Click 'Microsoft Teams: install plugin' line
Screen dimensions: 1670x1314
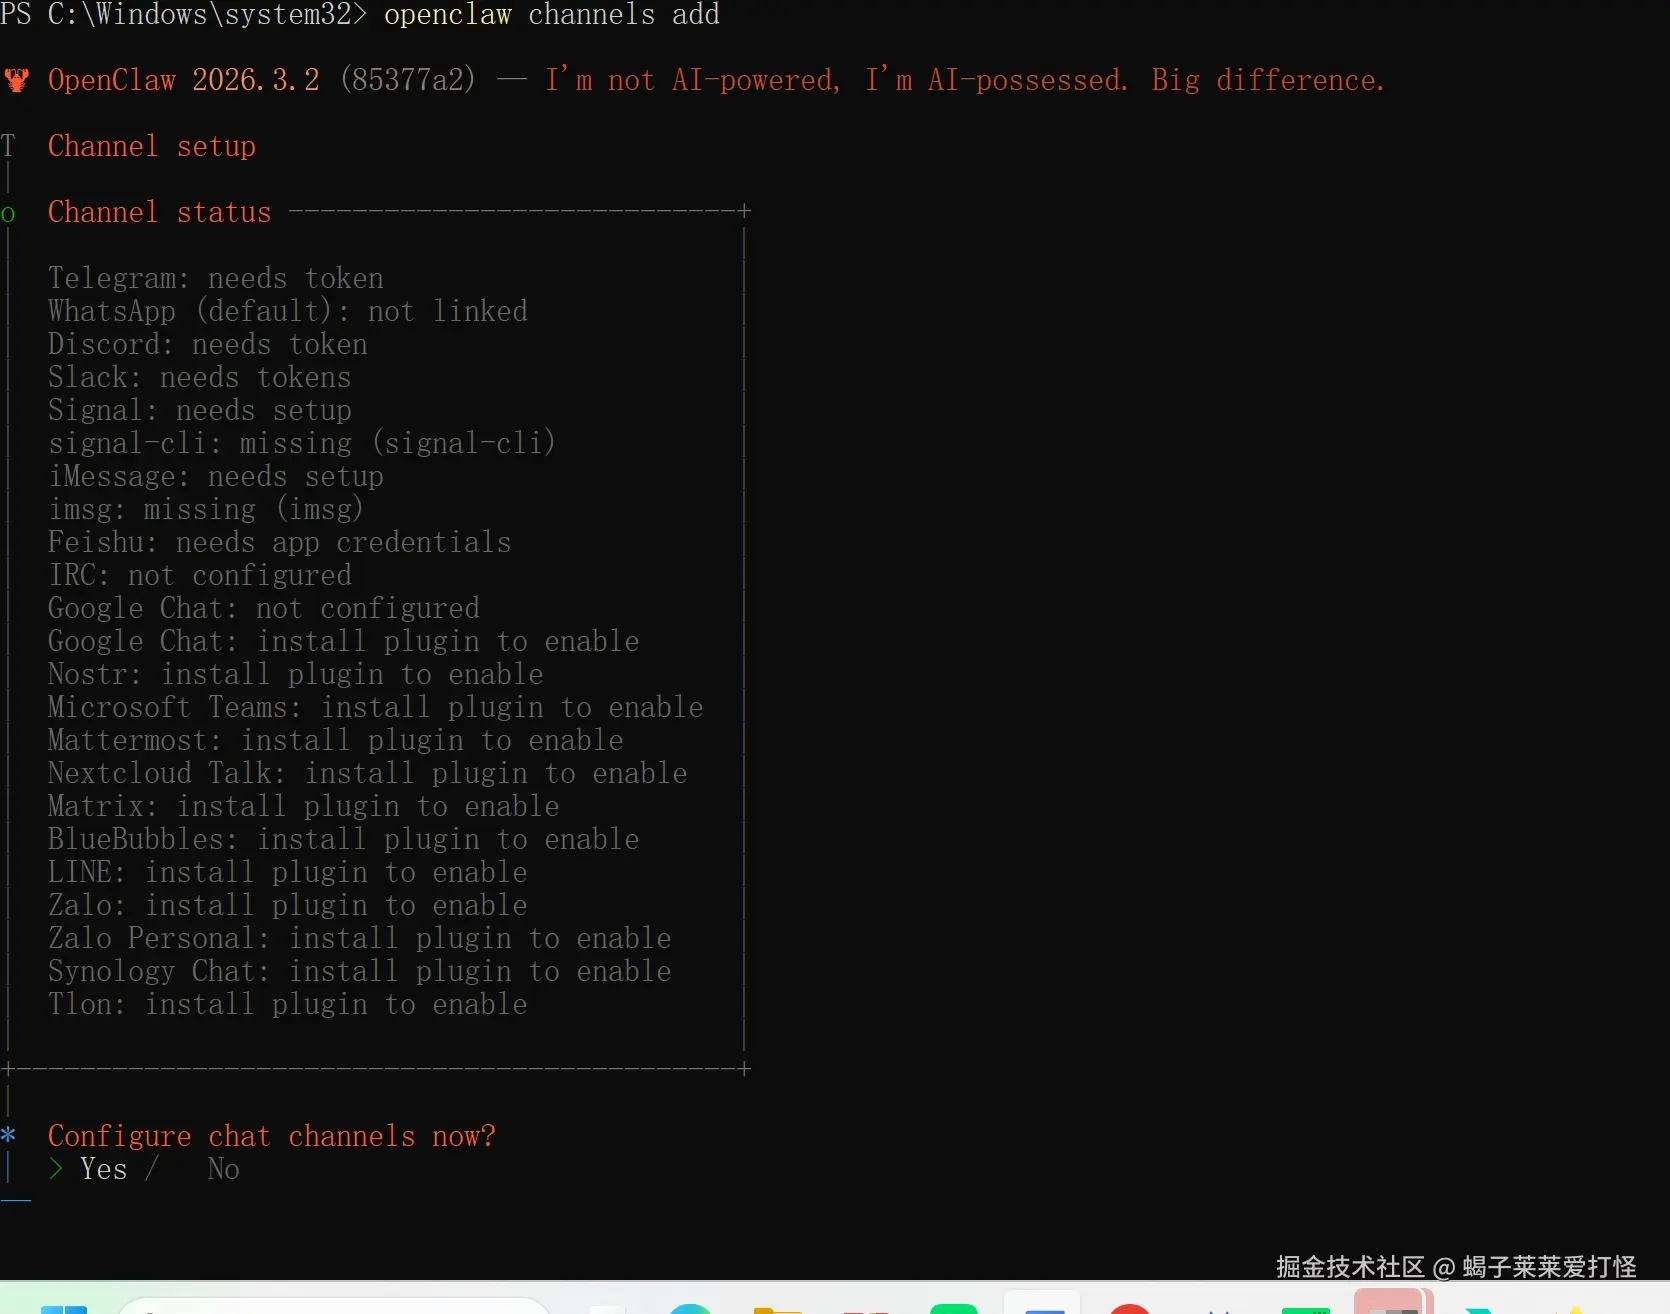point(376,707)
